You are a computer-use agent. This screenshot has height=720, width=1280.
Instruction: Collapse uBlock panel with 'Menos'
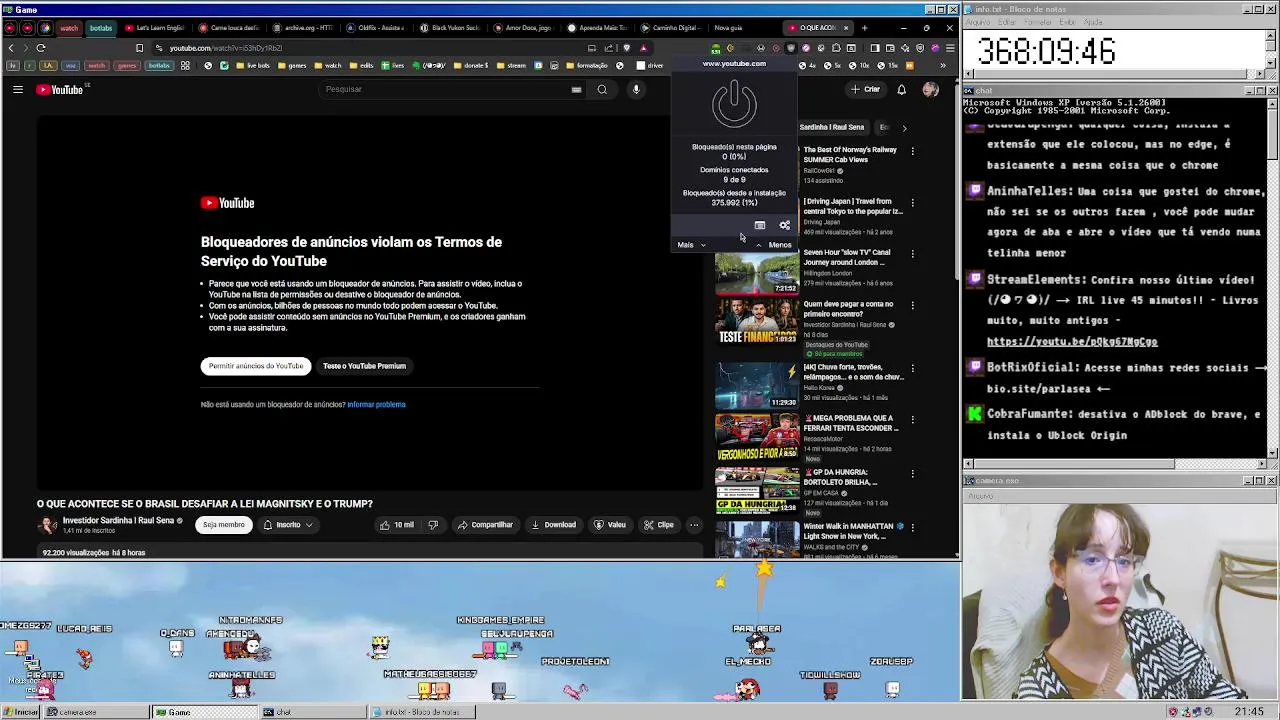point(773,245)
